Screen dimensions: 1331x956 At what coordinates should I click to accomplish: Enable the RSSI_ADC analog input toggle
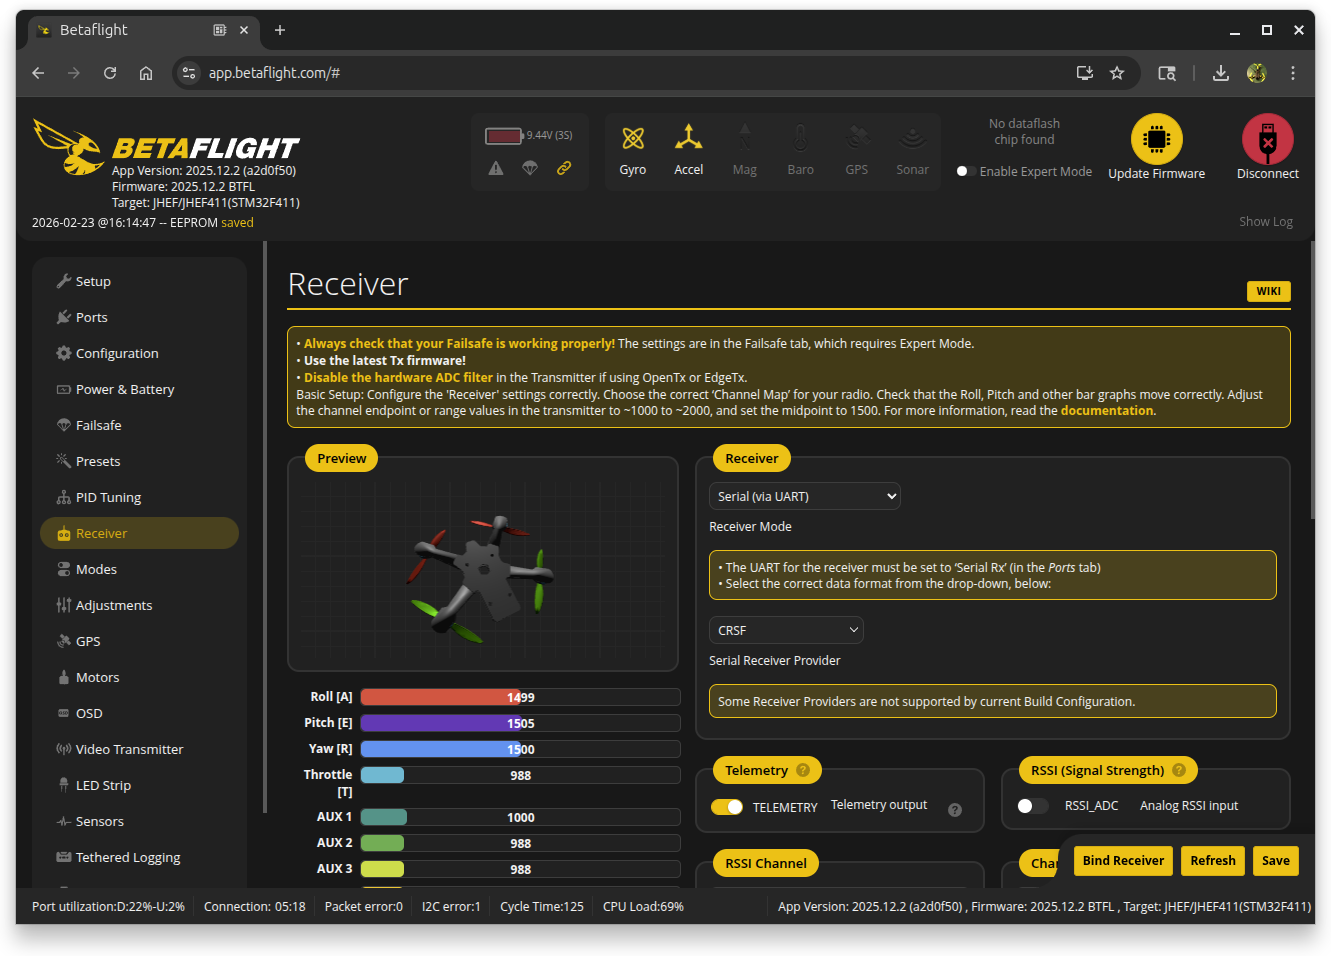[x=1032, y=806]
